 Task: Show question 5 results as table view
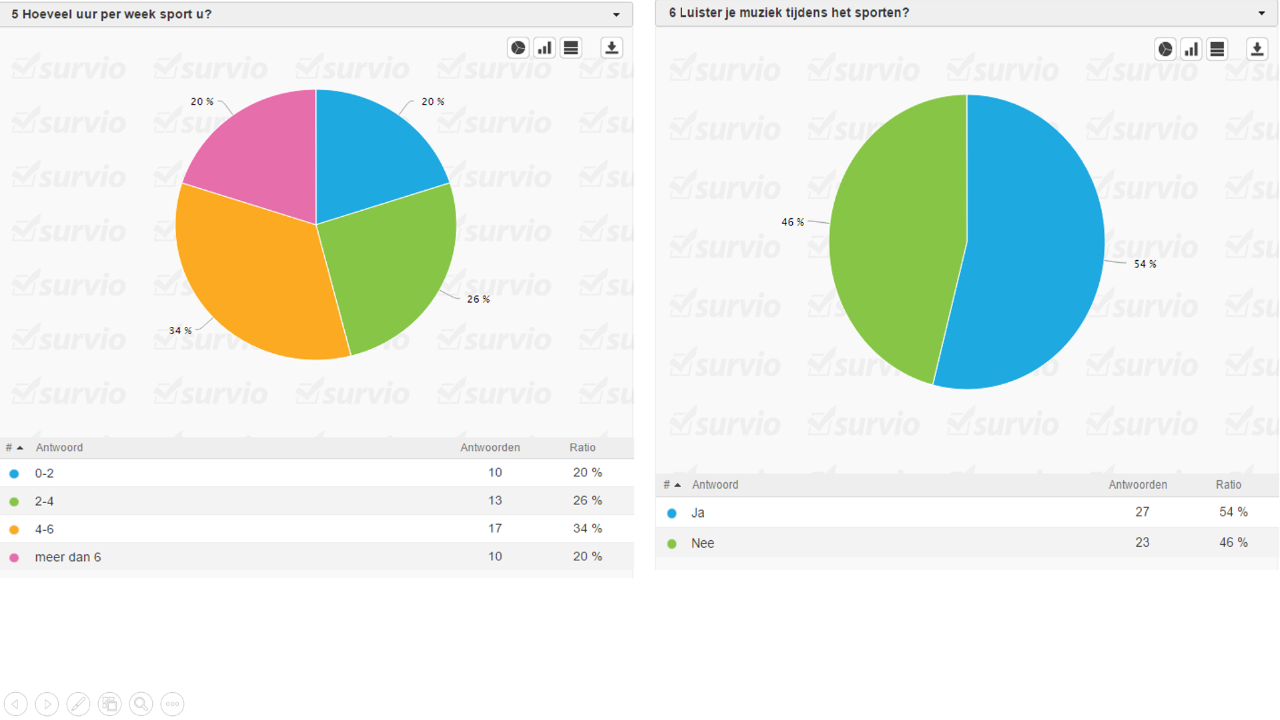click(x=571, y=48)
